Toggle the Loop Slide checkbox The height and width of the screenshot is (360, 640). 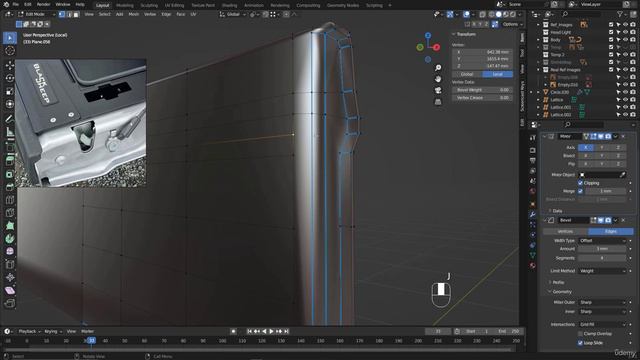pyautogui.click(x=580, y=343)
